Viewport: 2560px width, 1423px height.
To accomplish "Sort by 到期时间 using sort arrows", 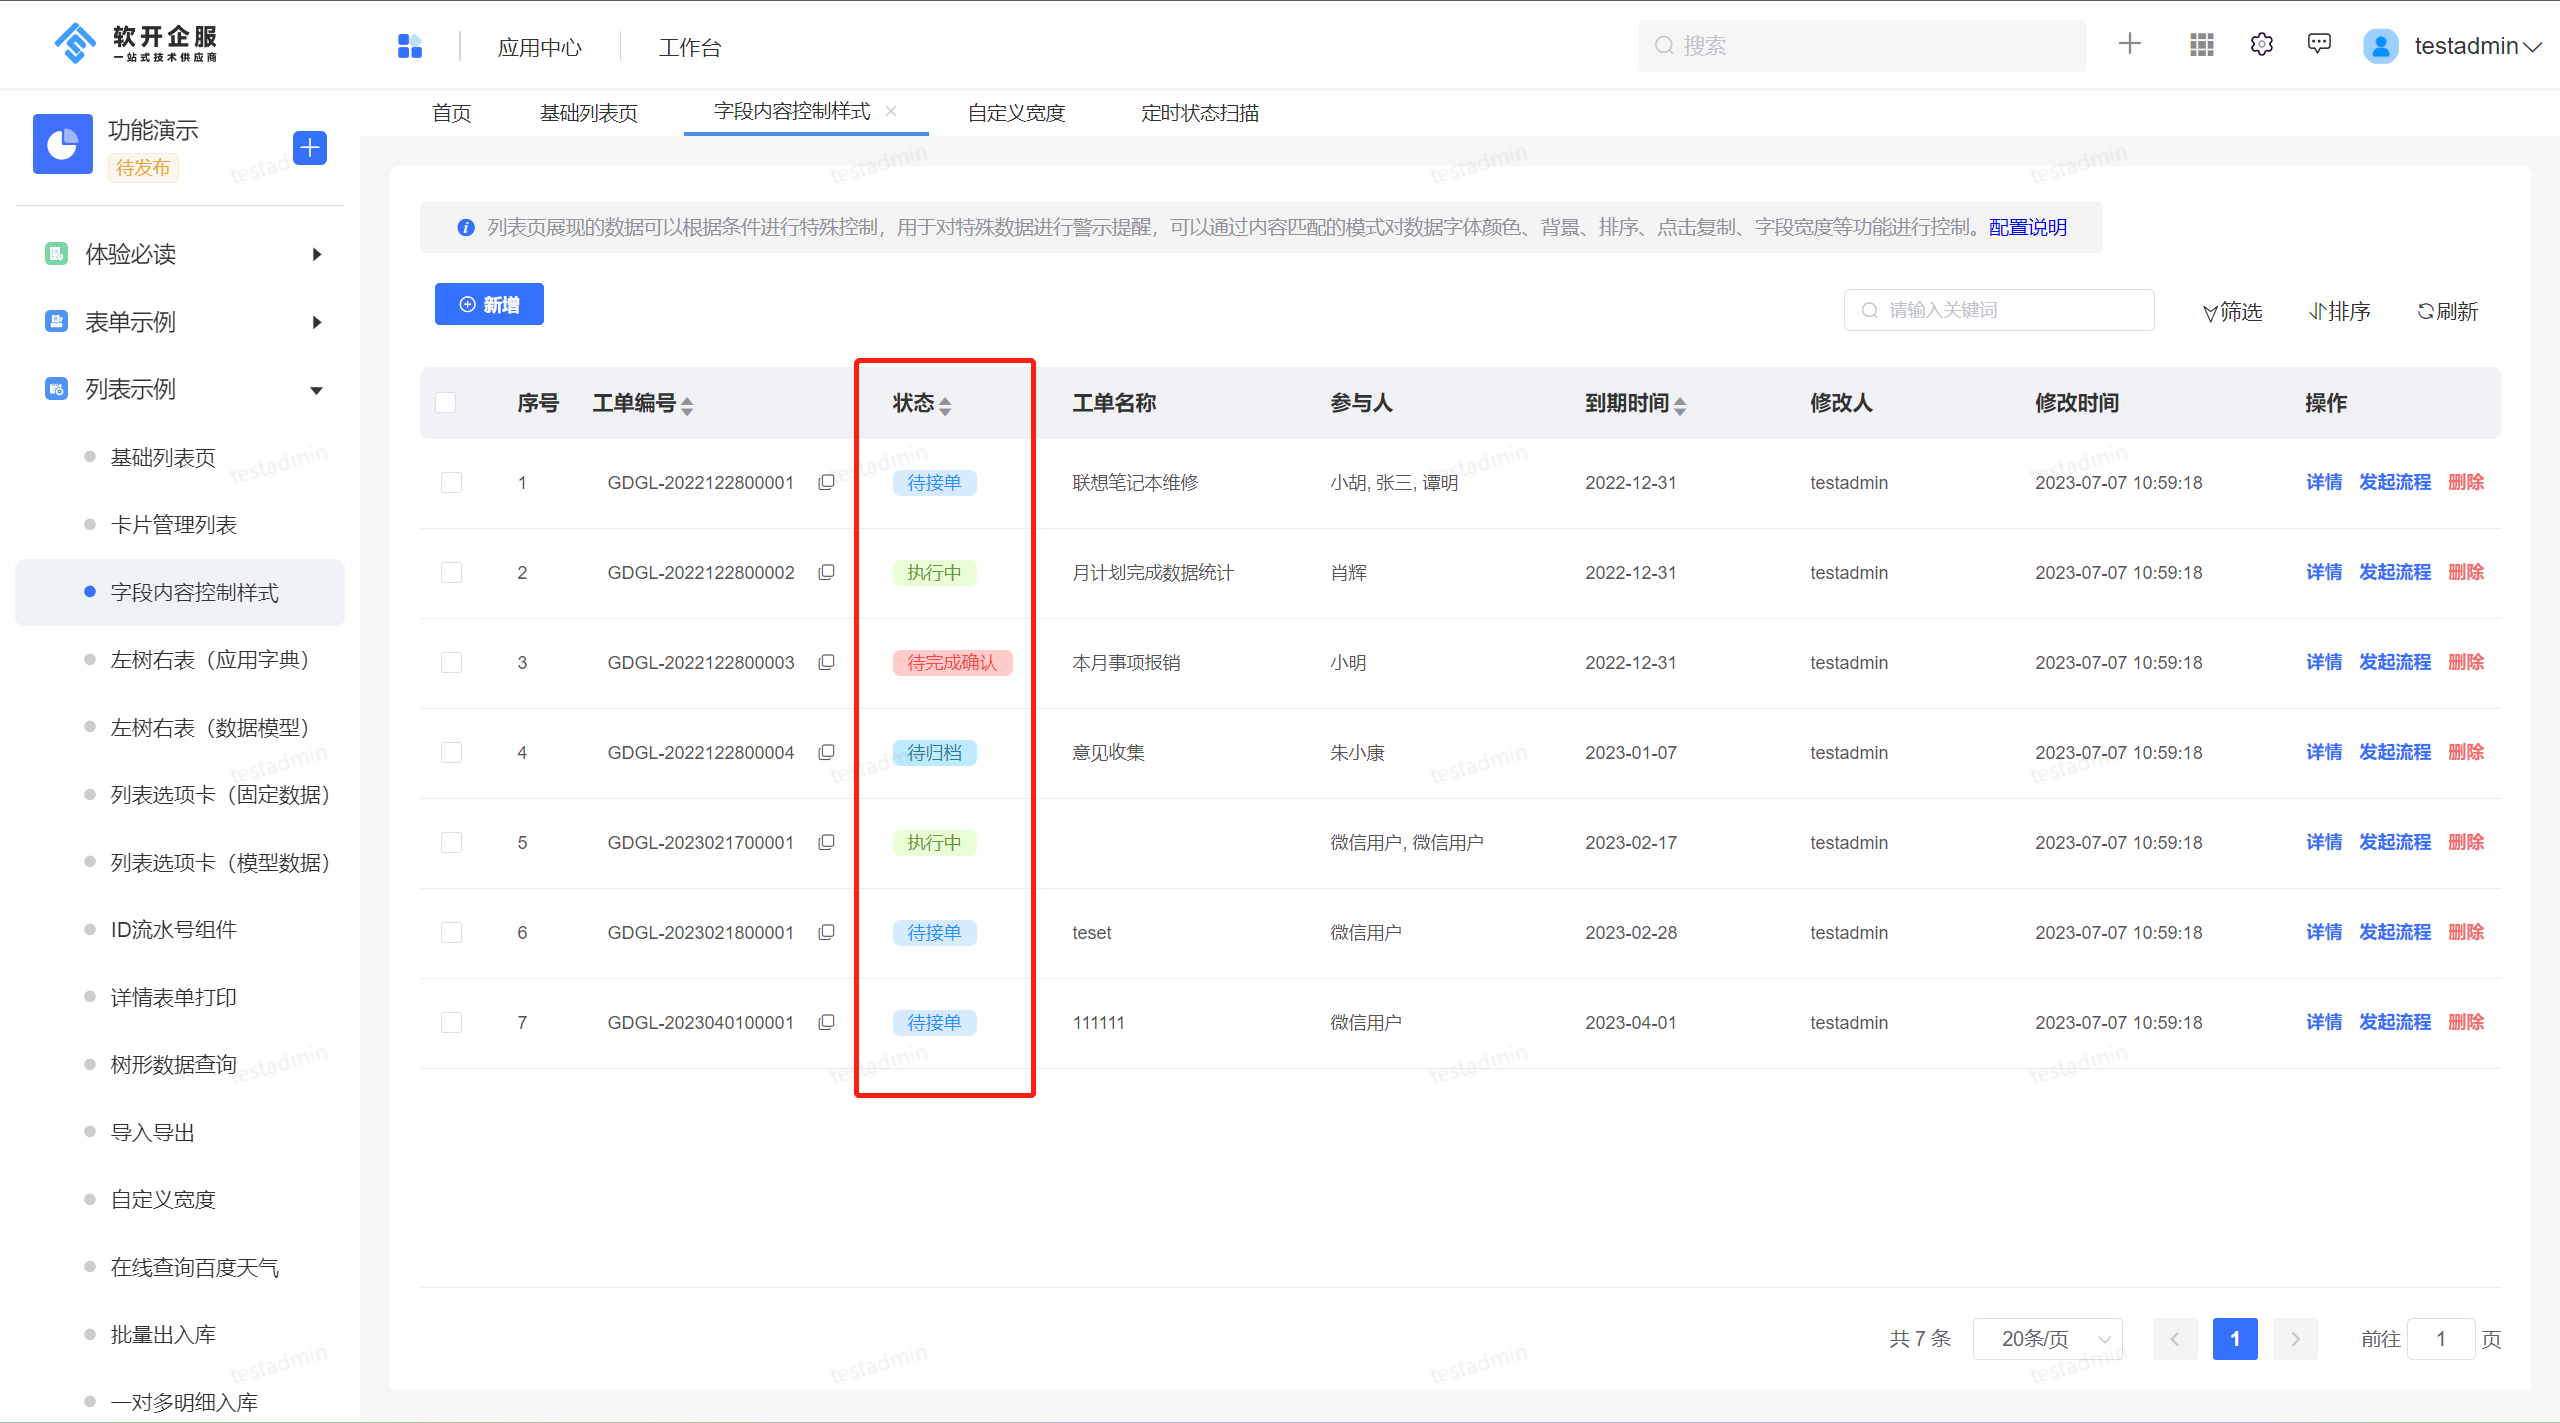I will point(1681,405).
